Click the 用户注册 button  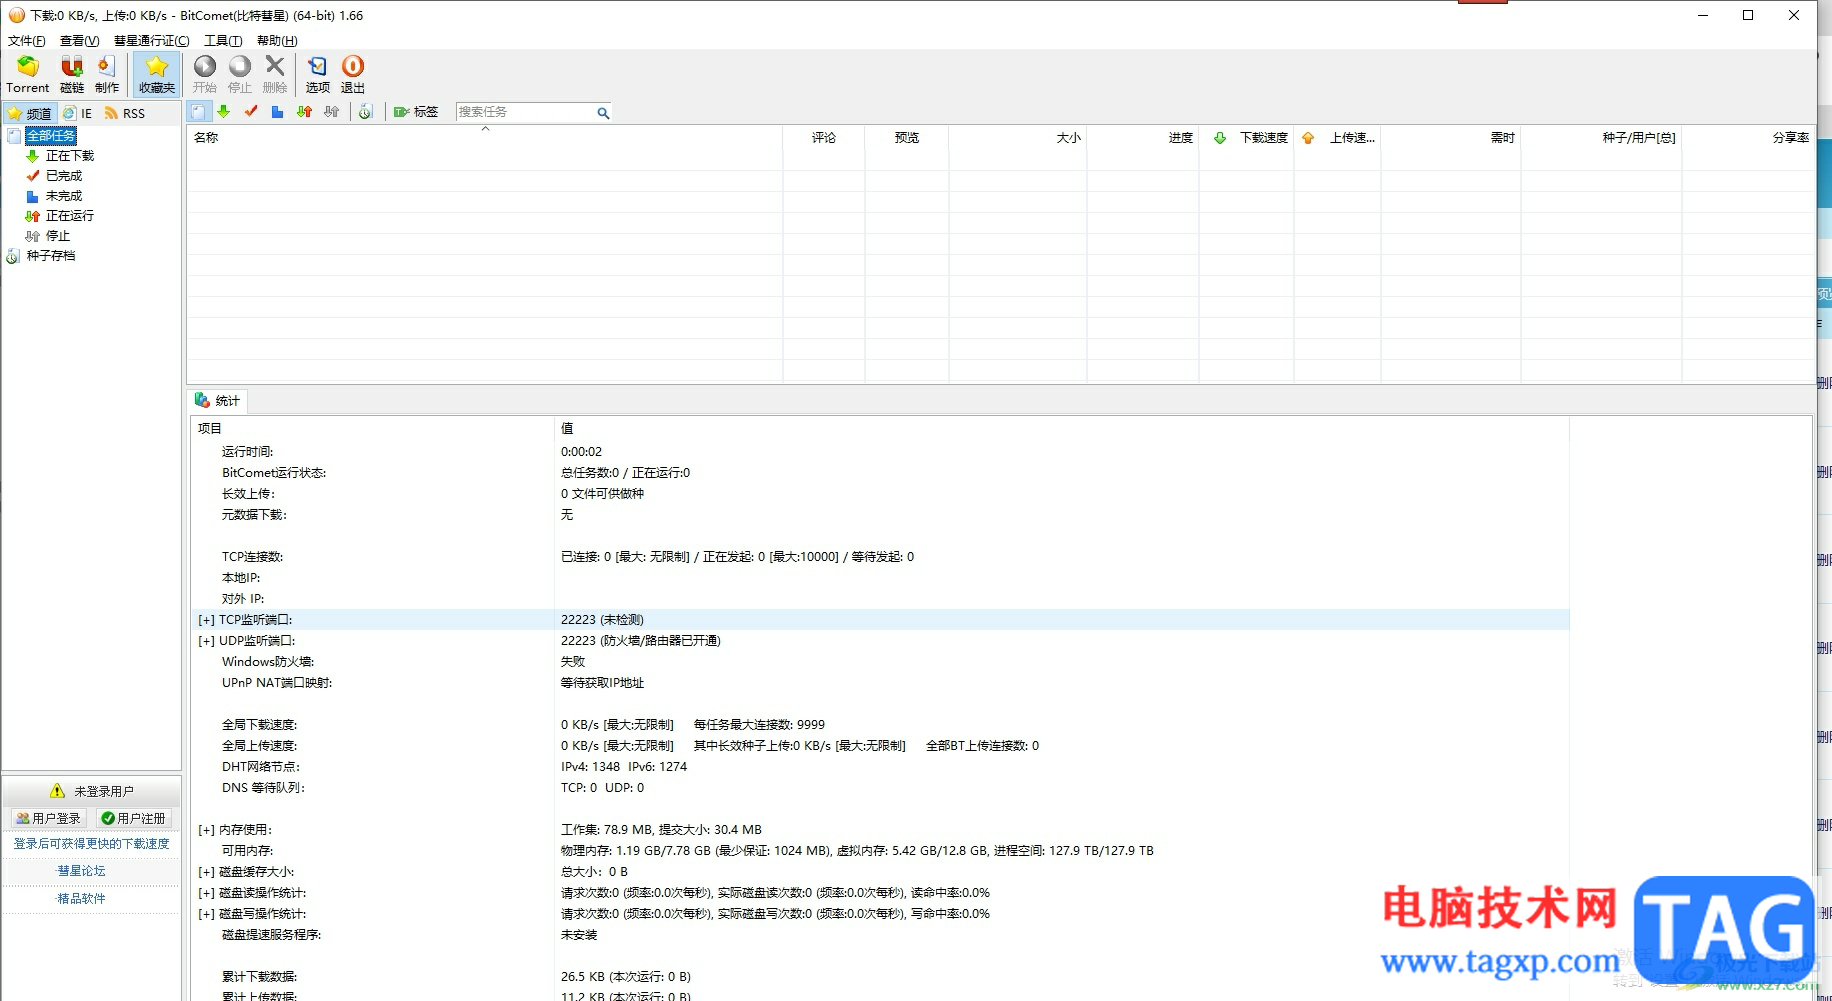pos(133,818)
